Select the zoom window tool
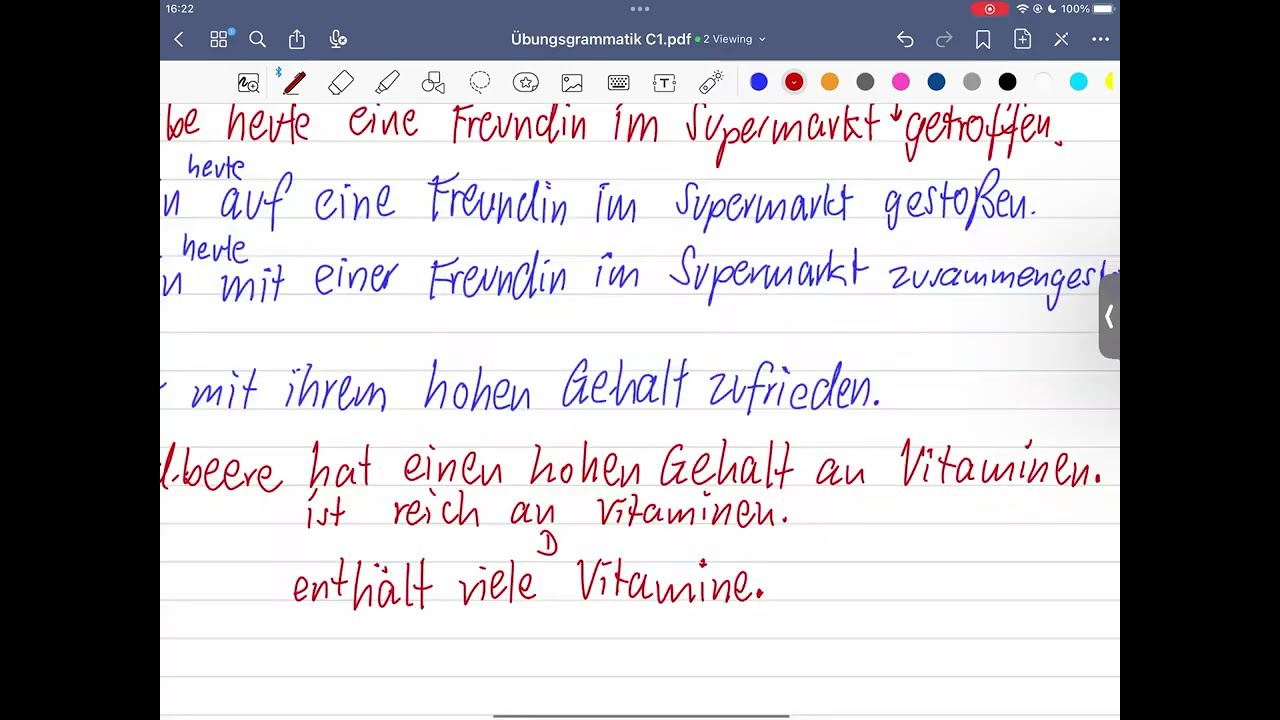Image resolution: width=1280 pixels, height=720 pixels. pos(248,82)
